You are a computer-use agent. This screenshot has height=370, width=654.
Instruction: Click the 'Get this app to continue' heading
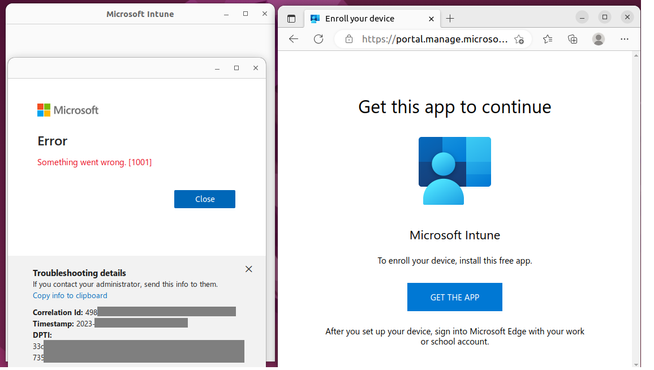(x=455, y=107)
